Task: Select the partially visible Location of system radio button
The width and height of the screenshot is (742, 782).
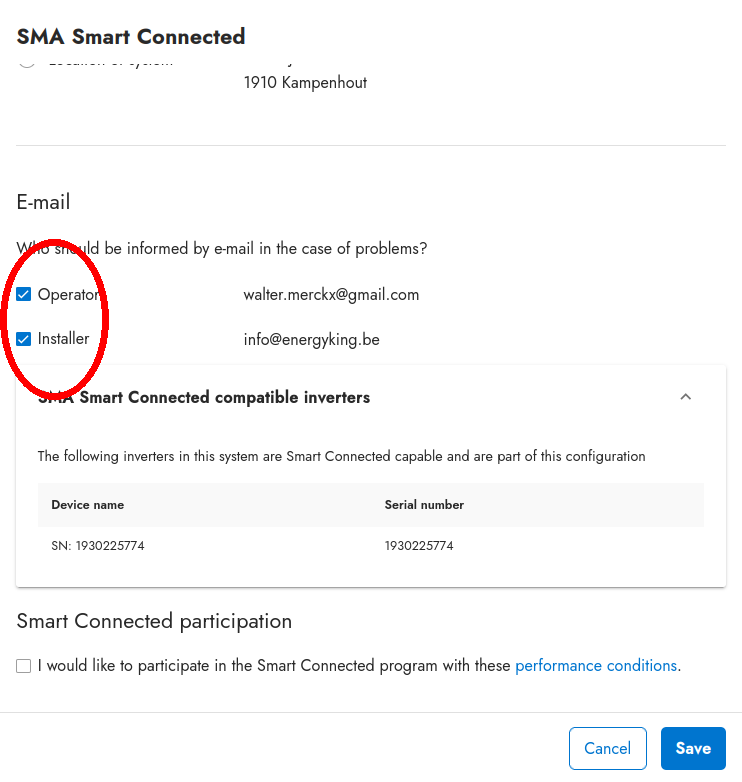Action: [27, 64]
